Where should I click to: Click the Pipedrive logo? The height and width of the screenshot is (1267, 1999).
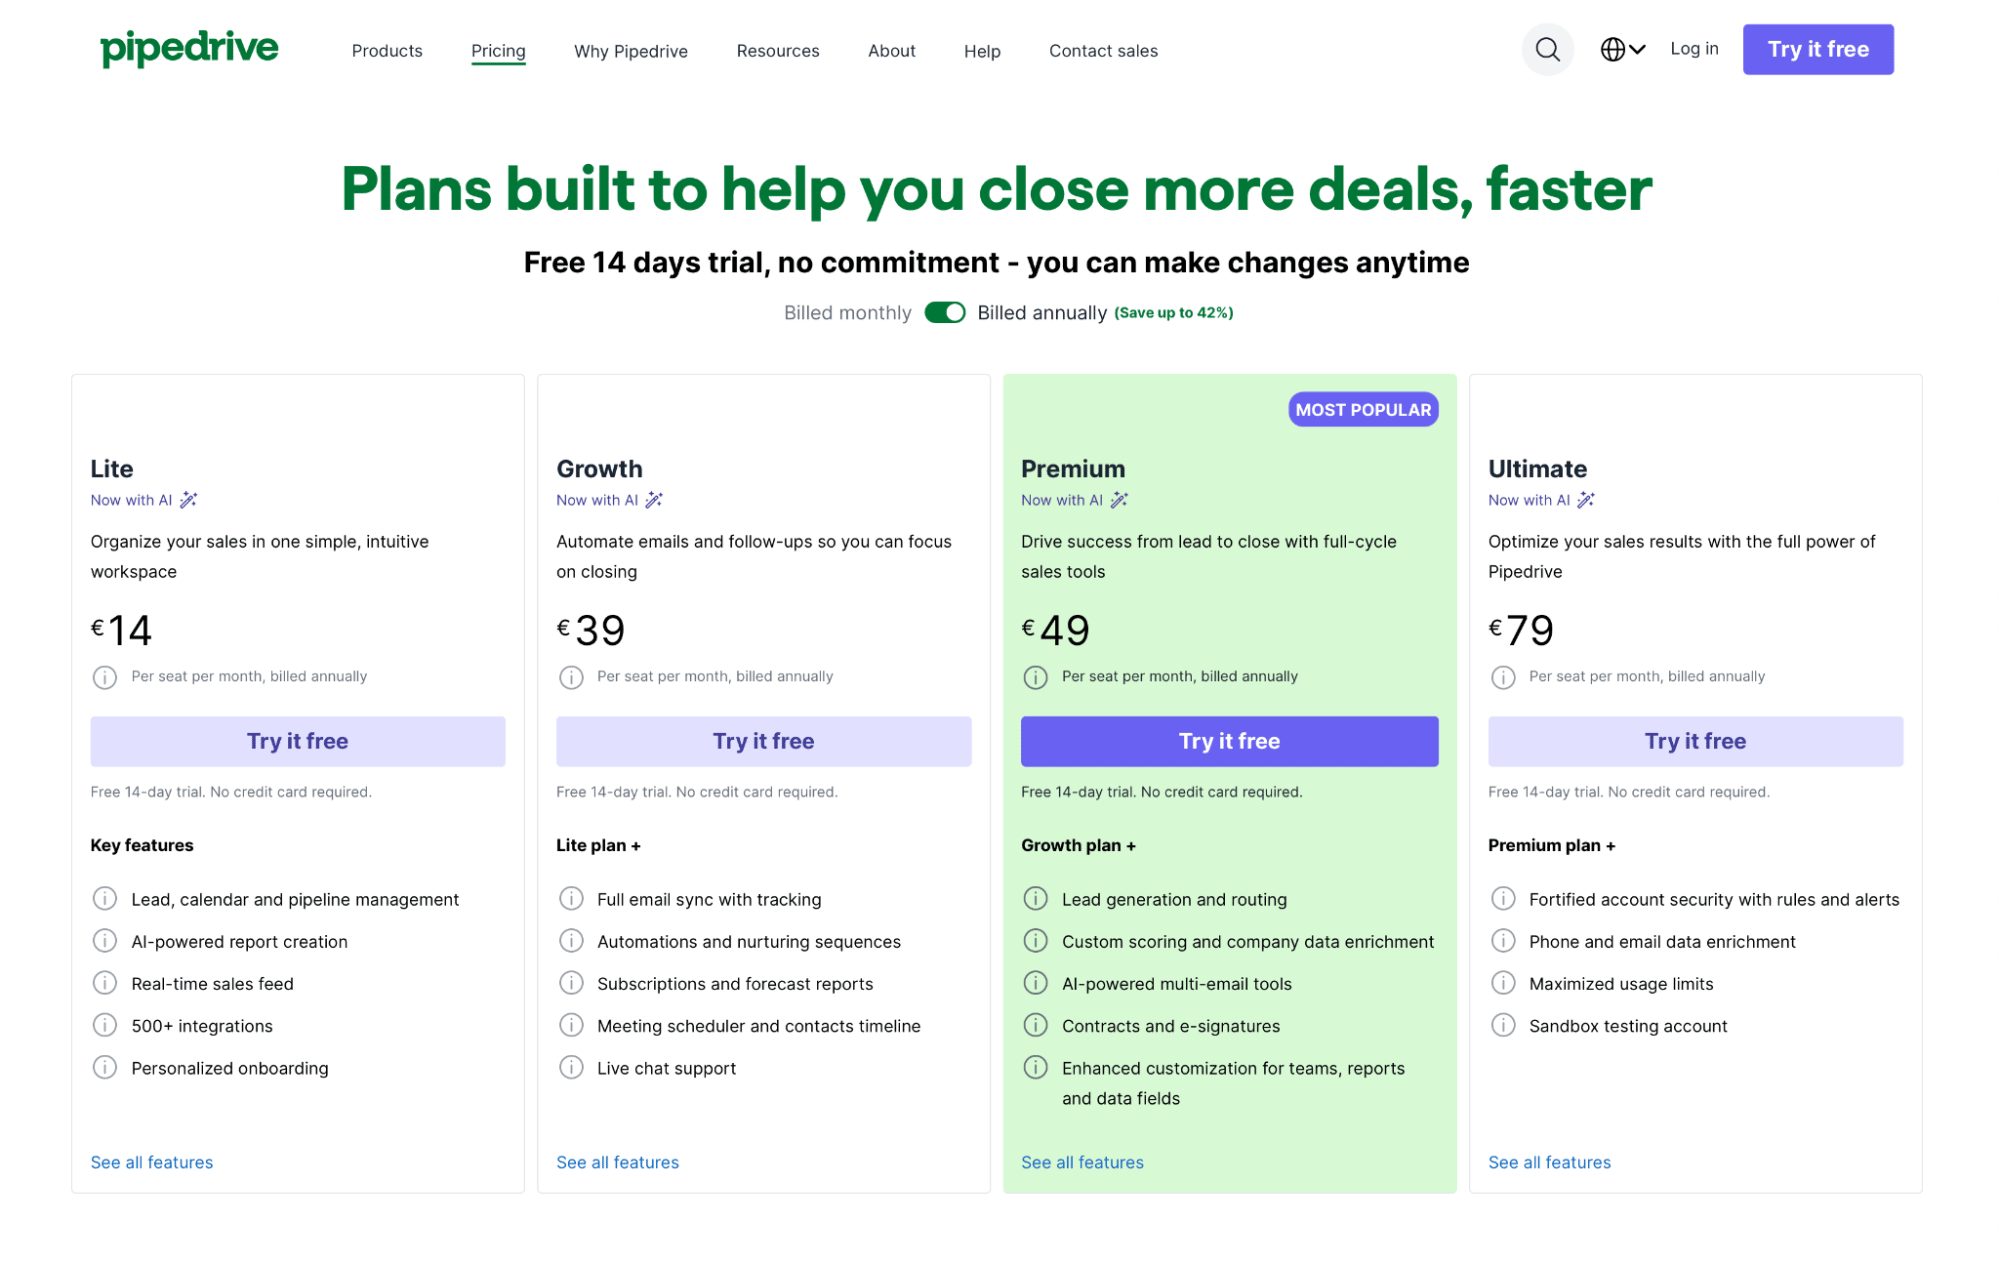coord(189,47)
